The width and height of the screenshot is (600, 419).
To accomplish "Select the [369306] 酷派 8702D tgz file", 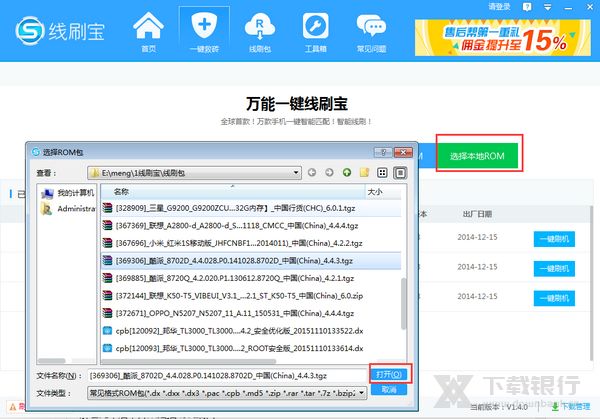I will click(x=251, y=261).
